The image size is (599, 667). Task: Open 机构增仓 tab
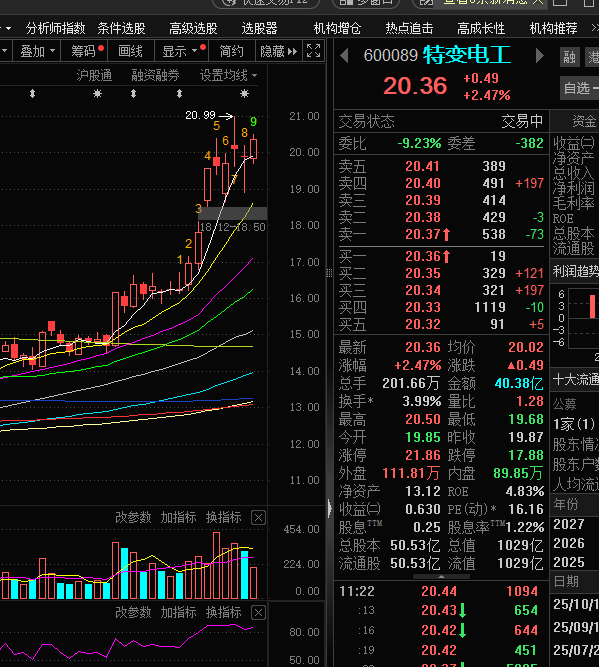pyautogui.click(x=337, y=28)
